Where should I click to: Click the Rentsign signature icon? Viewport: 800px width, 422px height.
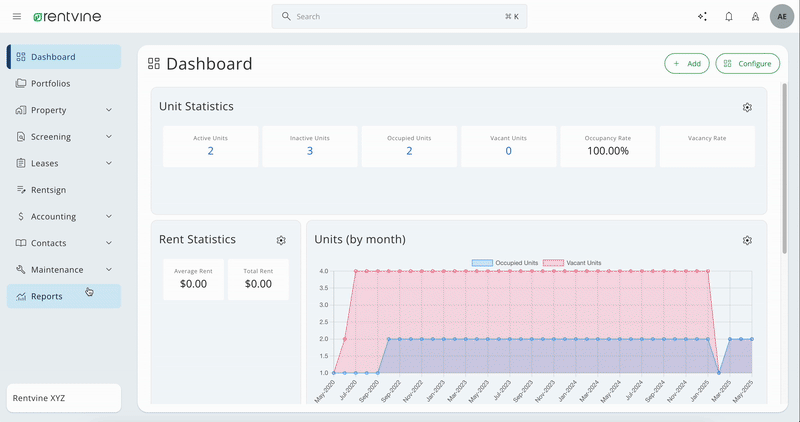[21, 189]
